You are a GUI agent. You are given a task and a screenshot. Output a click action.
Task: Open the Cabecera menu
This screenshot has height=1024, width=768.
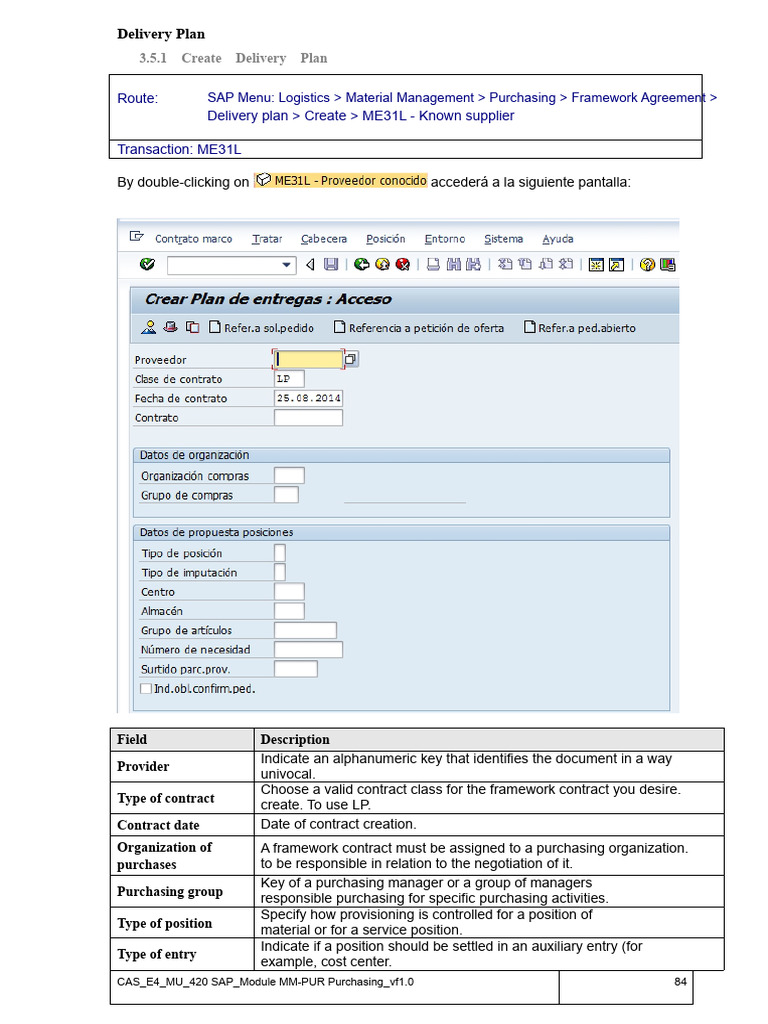coord(324,239)
